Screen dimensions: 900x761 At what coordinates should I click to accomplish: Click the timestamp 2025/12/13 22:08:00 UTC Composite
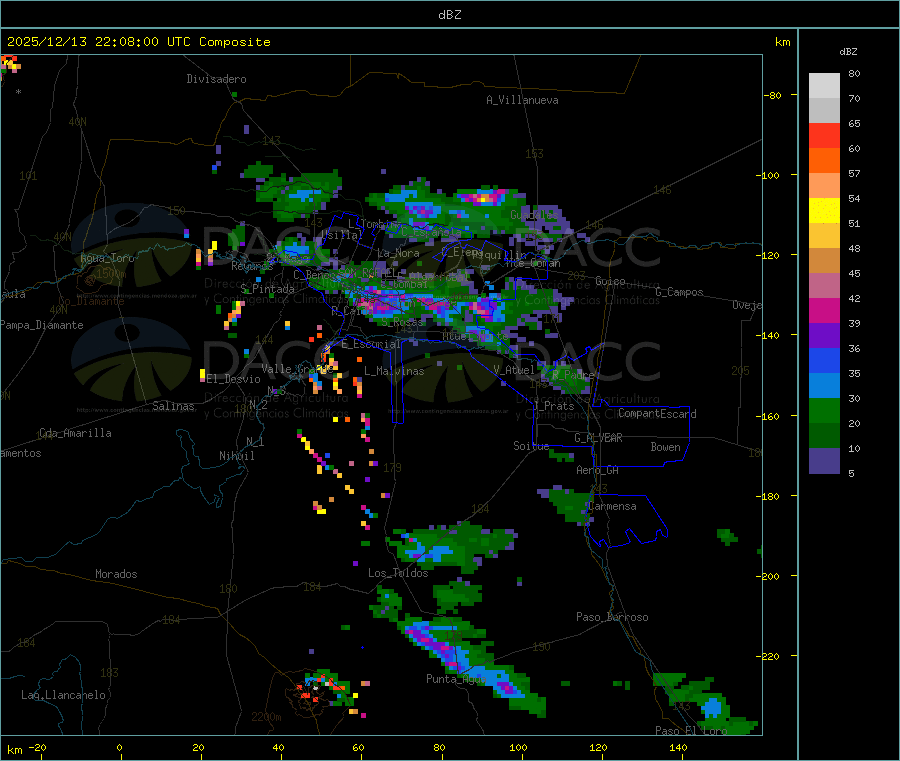[x=139, y=42]
